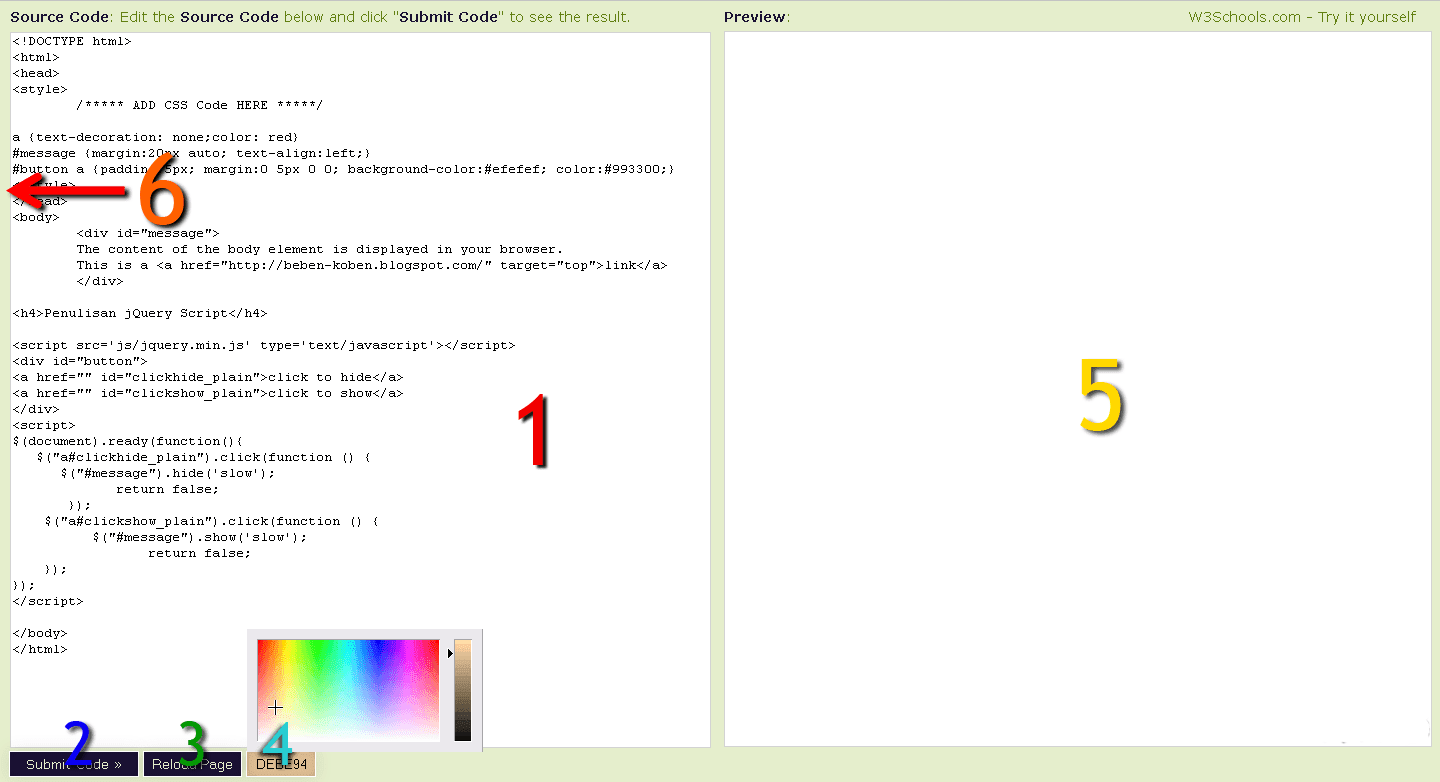This screenshot has width=1440, height=782.
Task: Click the "a {text-decoration: none;color: red}" line
Action: (155, 137)
